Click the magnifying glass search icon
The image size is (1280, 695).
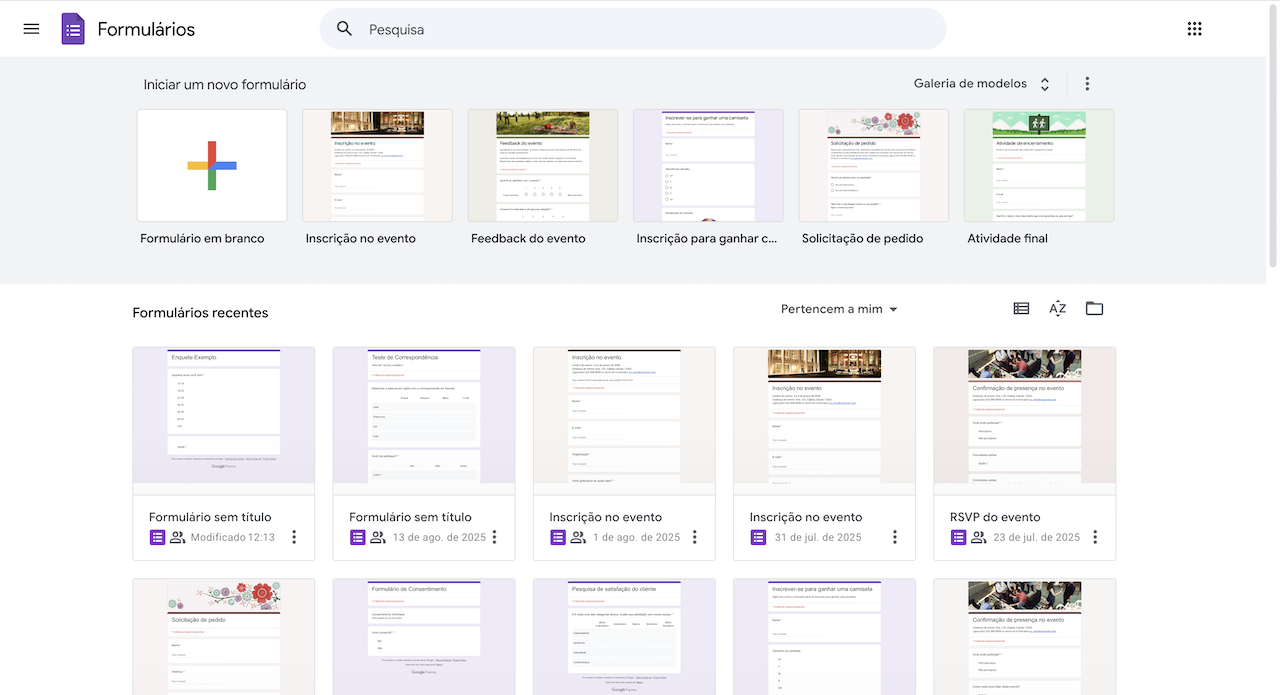345,29
